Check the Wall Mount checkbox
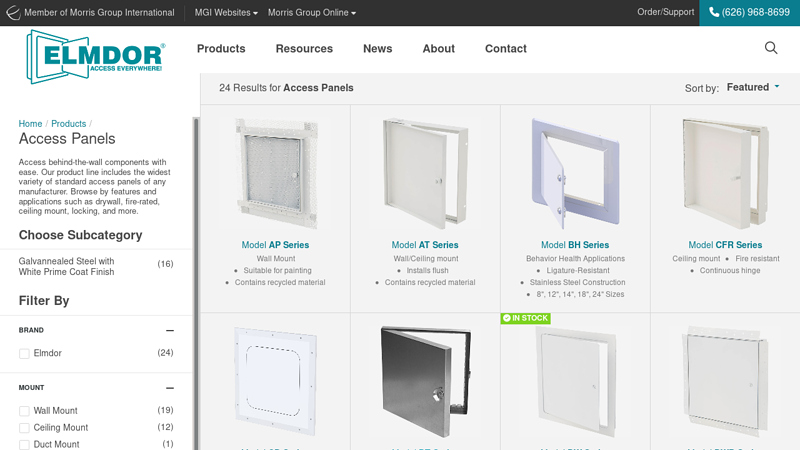The height and width of the screenshot is (450, 800). coord(24,411)
